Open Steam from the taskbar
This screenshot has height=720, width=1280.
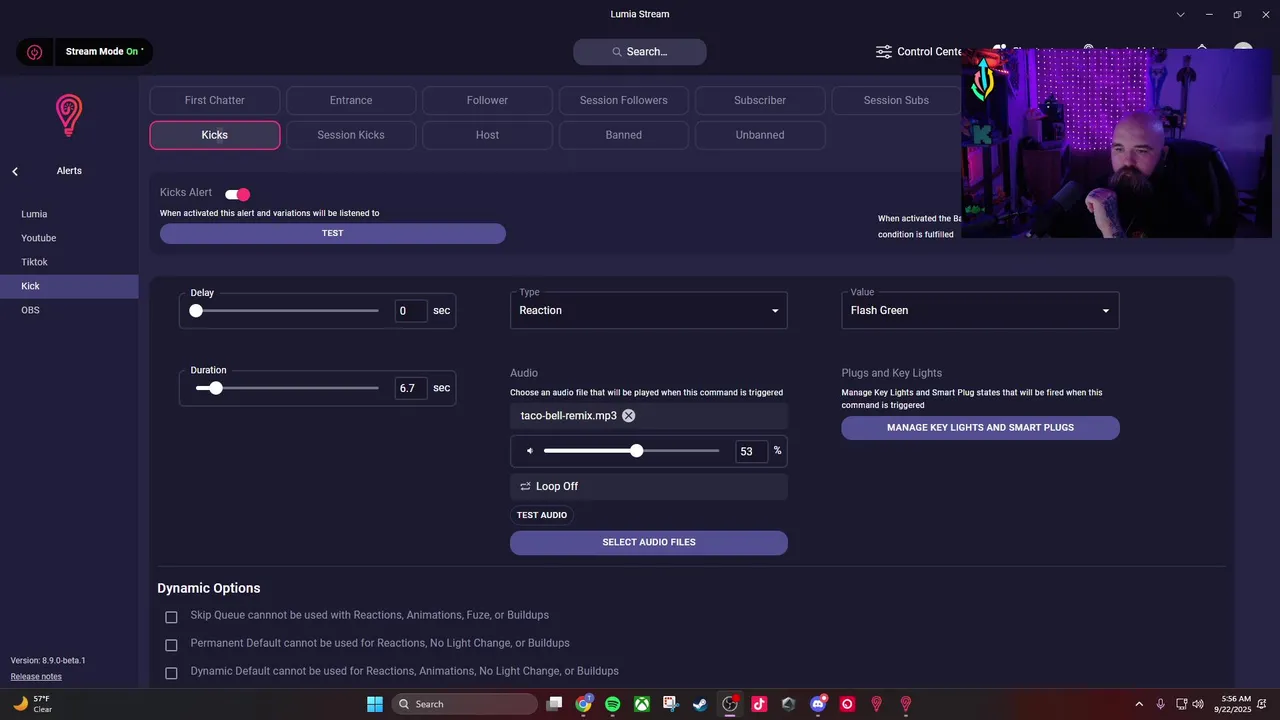point(700,704)
